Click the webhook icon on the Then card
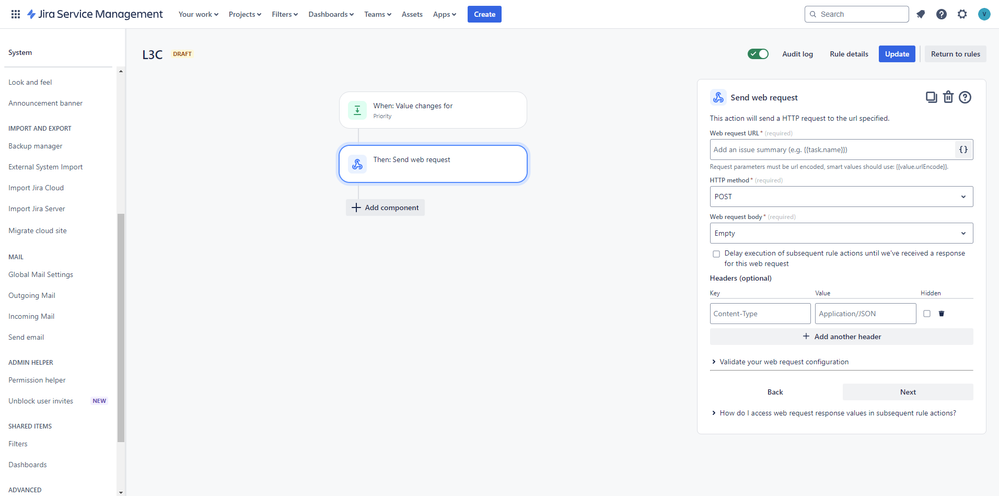Screen dimensions: 999x496 click(x=357, y=164)
